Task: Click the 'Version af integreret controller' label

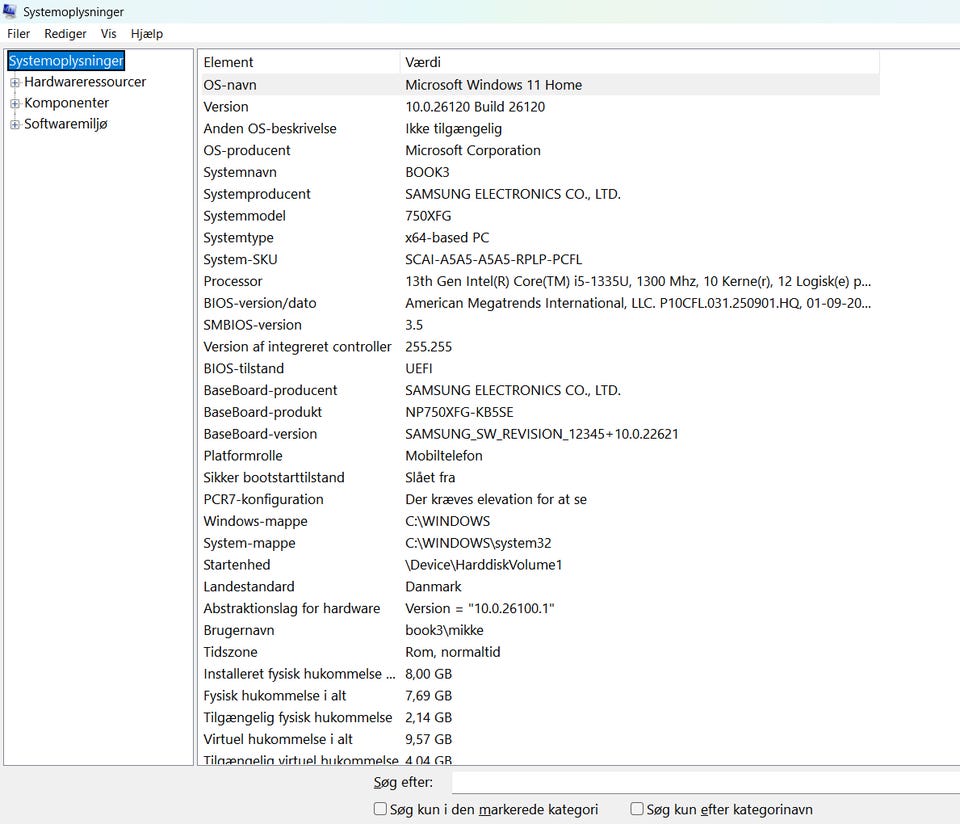Action: pyautogui.click(x=297, y=346)
